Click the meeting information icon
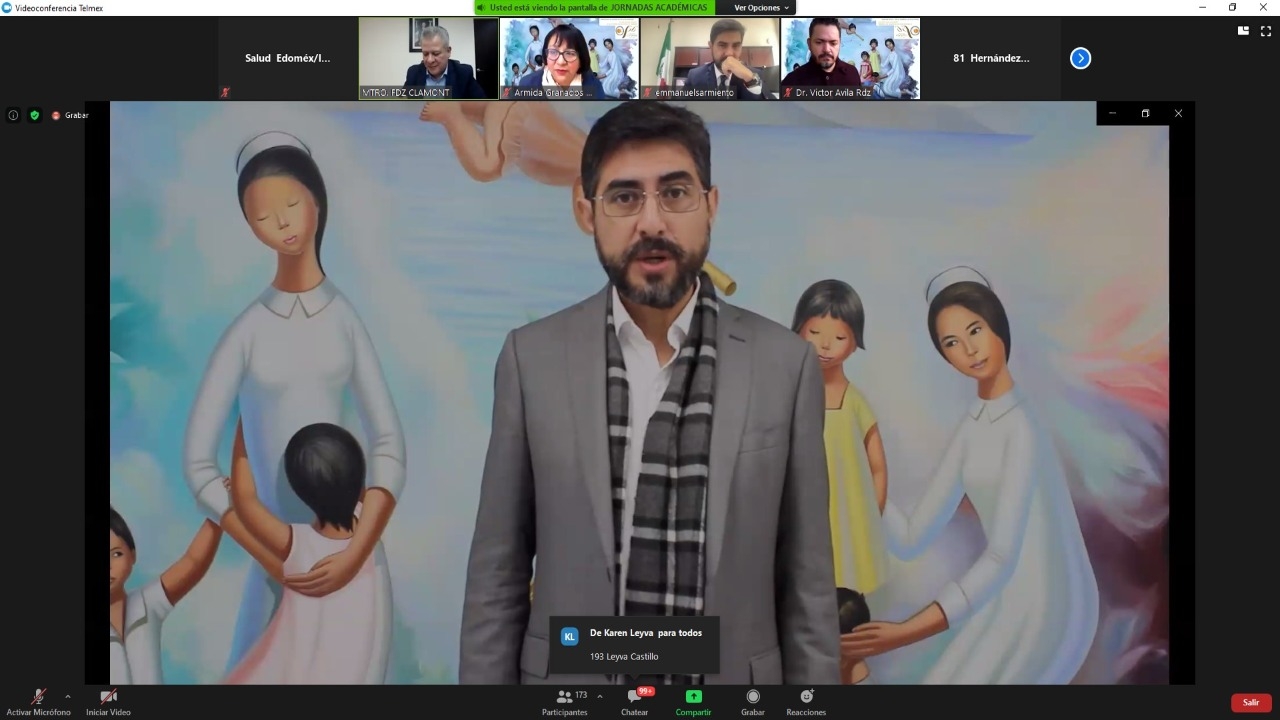1280x720 pixels. 13,115
